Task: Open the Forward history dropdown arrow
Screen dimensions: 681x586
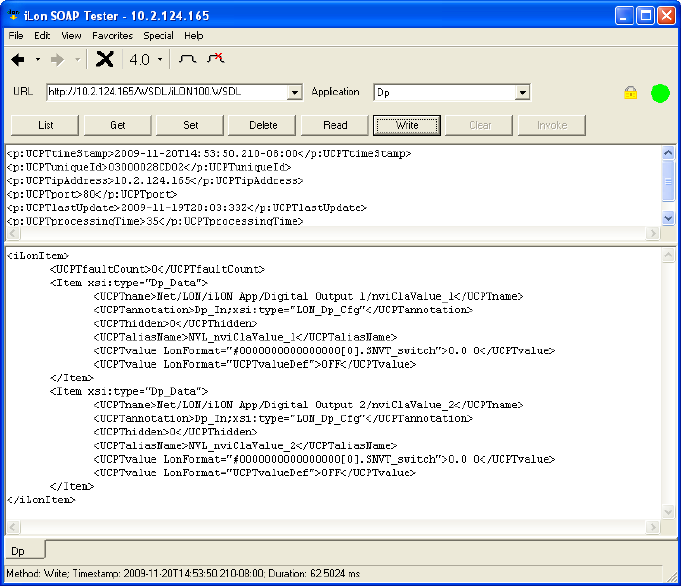Action: (x=77, y=60)
